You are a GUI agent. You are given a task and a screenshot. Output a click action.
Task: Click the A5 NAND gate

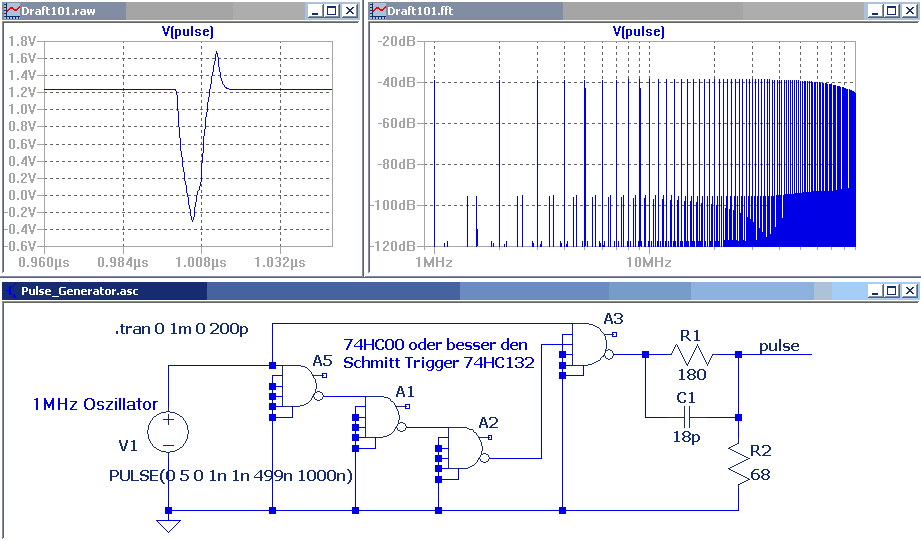tap(300, 386)
